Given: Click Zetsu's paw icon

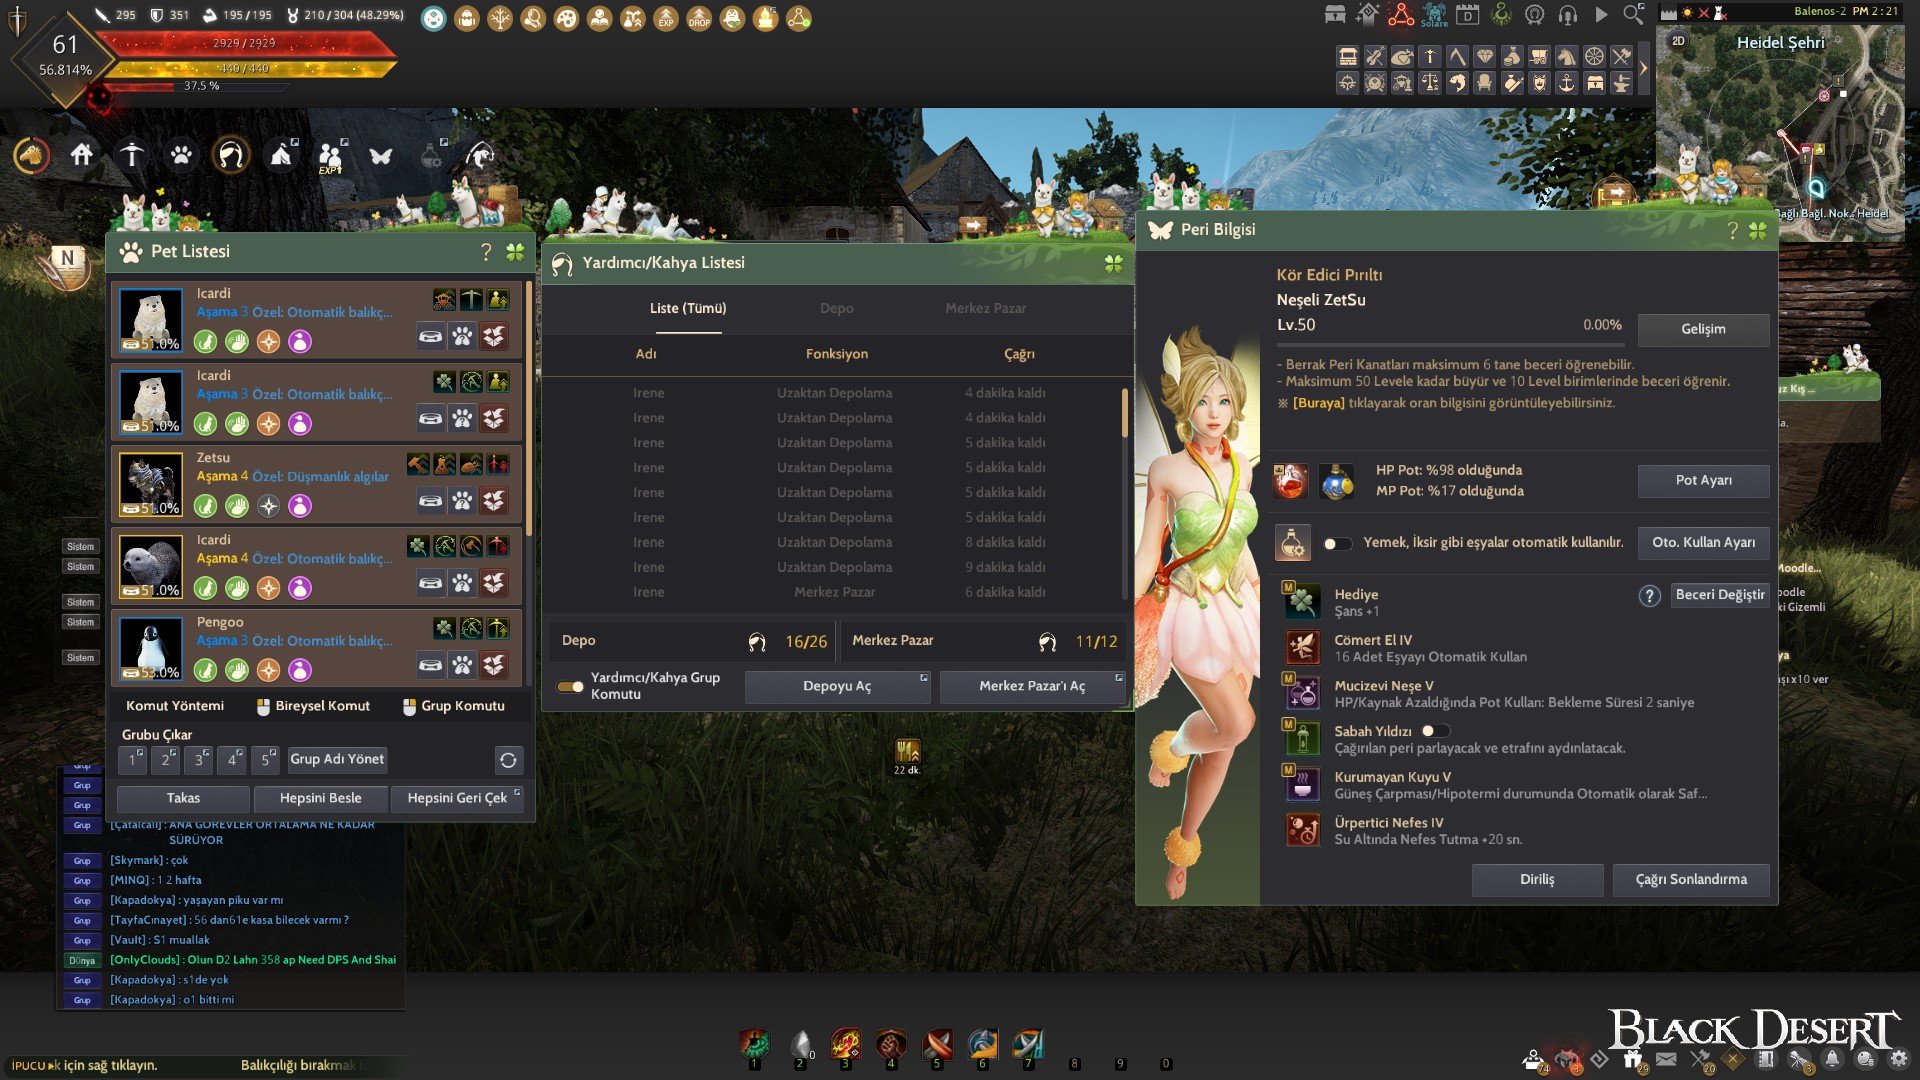Looking at the screenshot, I should 462,501.
